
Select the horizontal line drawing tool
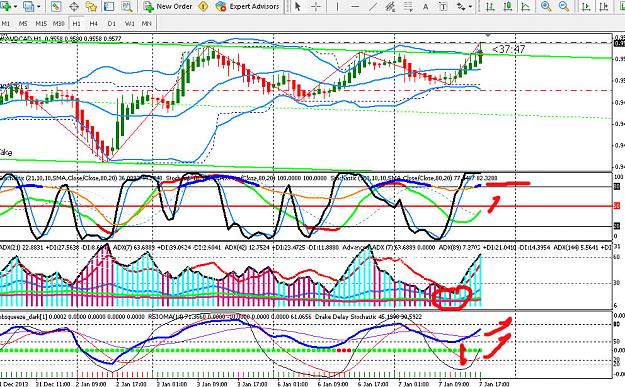click(355, 6)
